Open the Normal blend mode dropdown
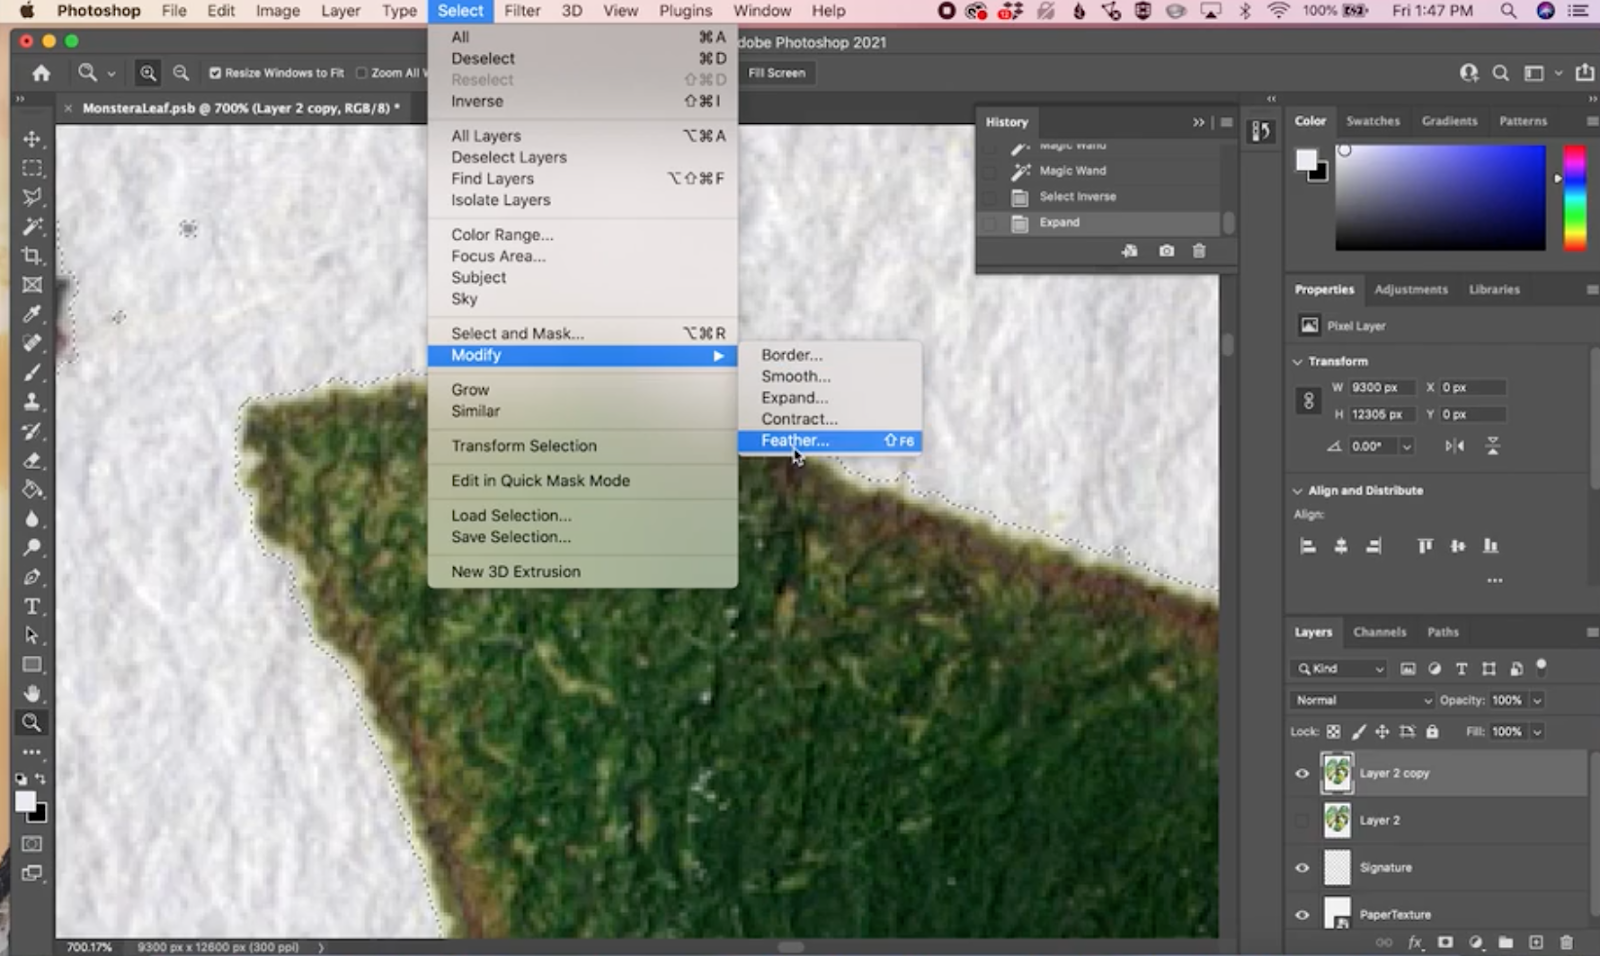Viewport: 1600px width, 956px height. (1362, 700)
